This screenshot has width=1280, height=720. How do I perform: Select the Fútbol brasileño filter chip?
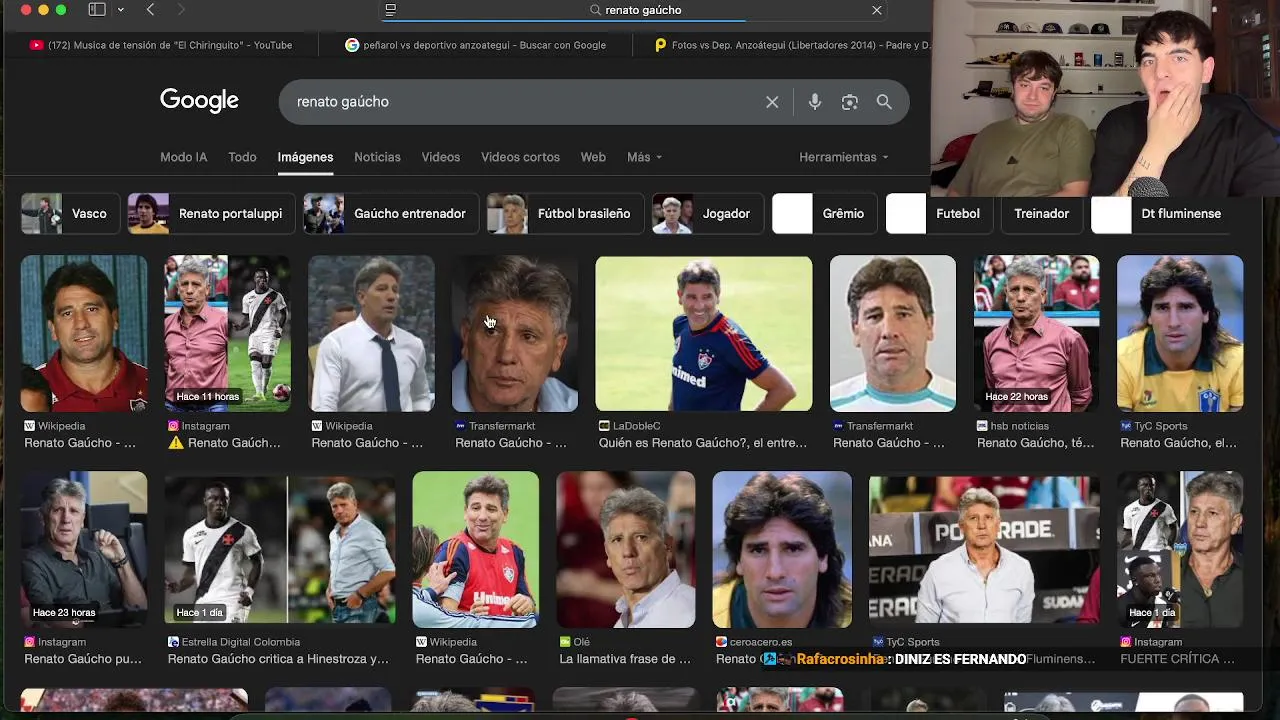point(565,213)
